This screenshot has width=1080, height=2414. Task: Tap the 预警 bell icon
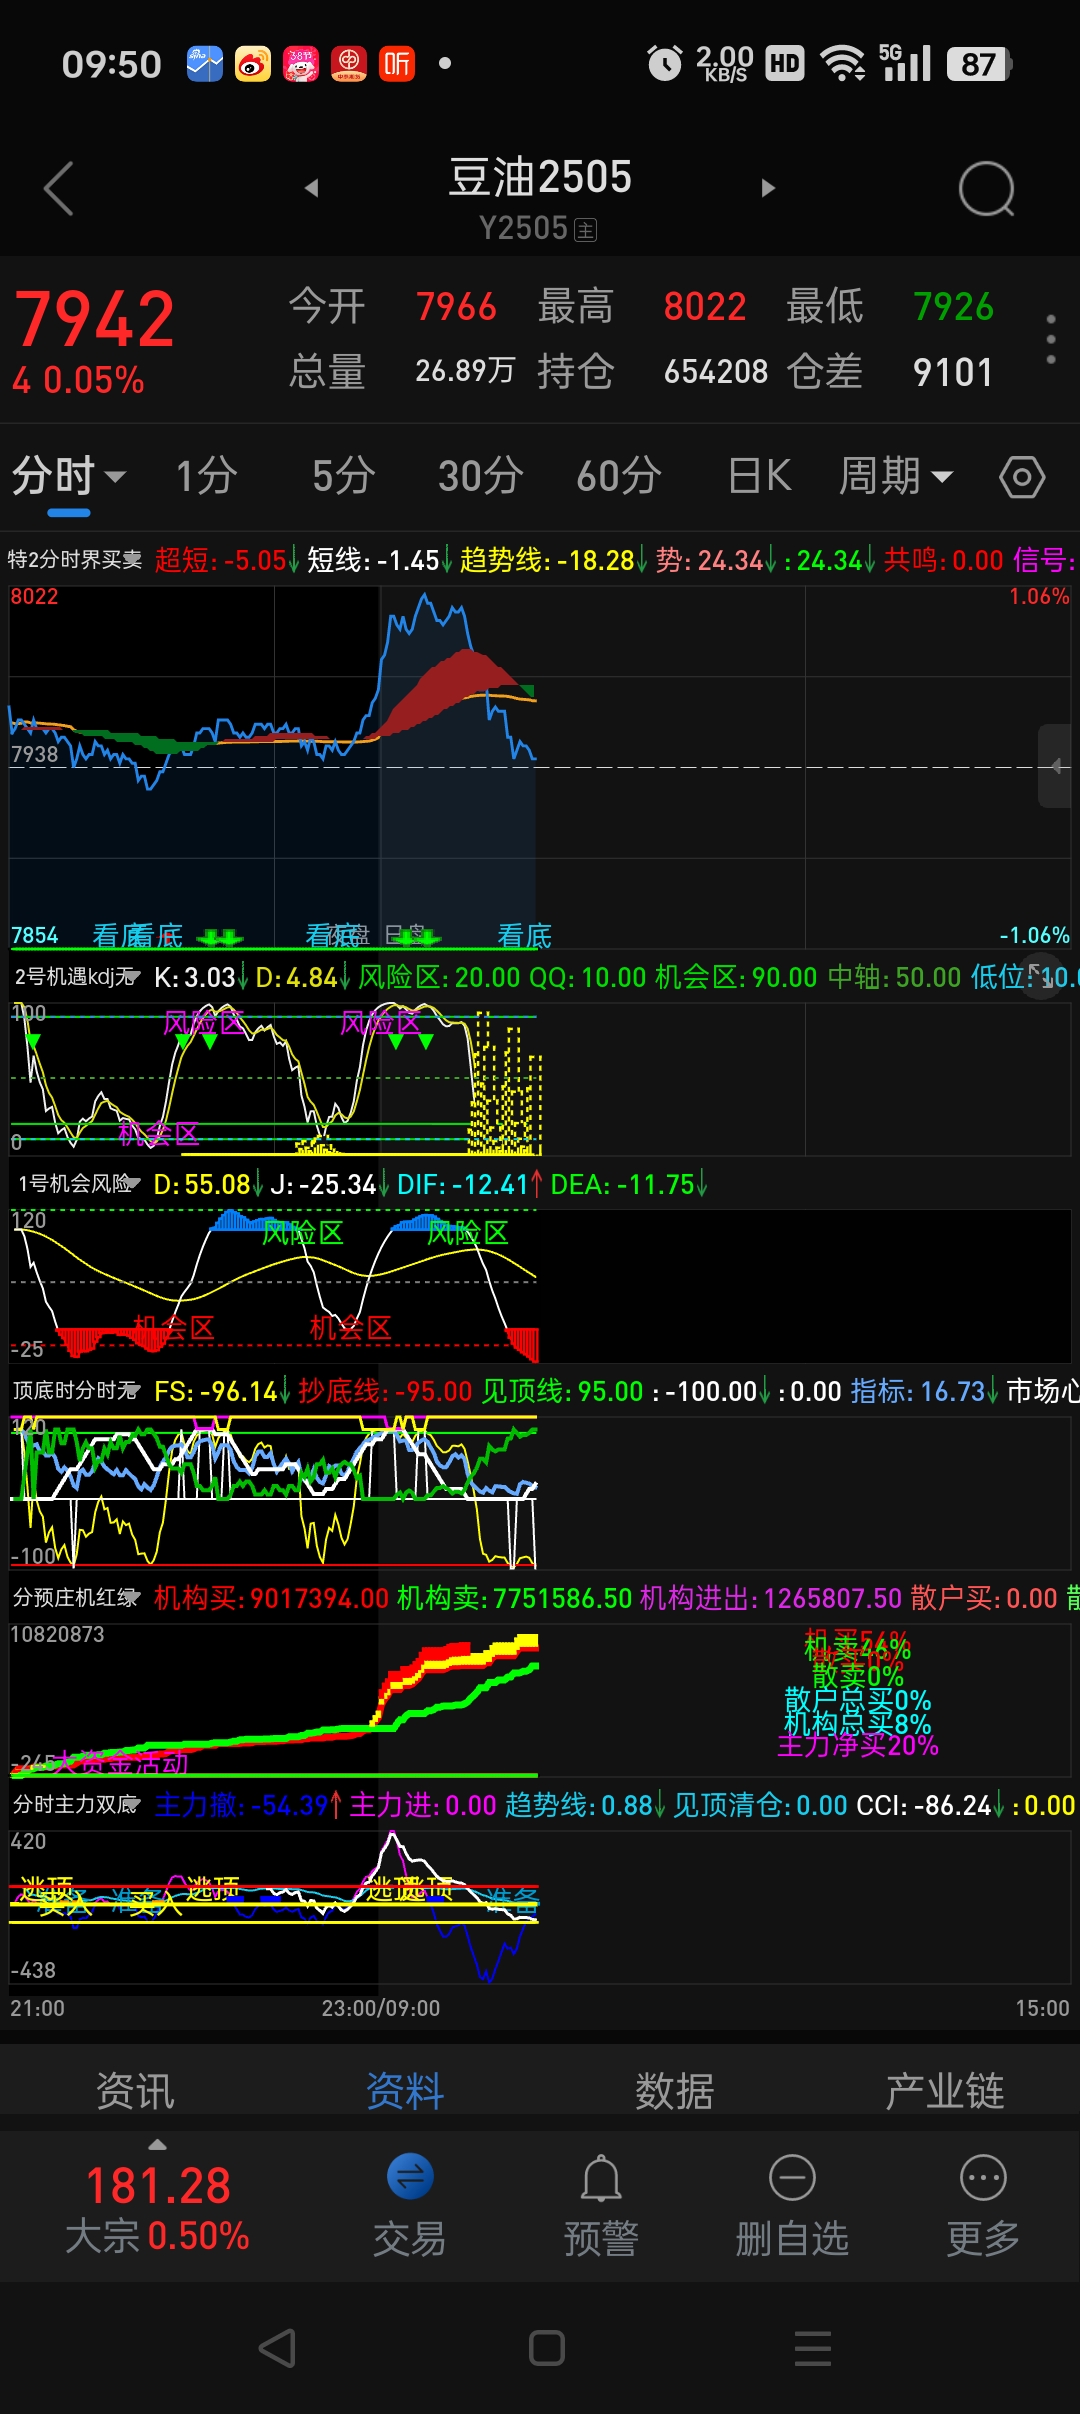[601, 2177]
